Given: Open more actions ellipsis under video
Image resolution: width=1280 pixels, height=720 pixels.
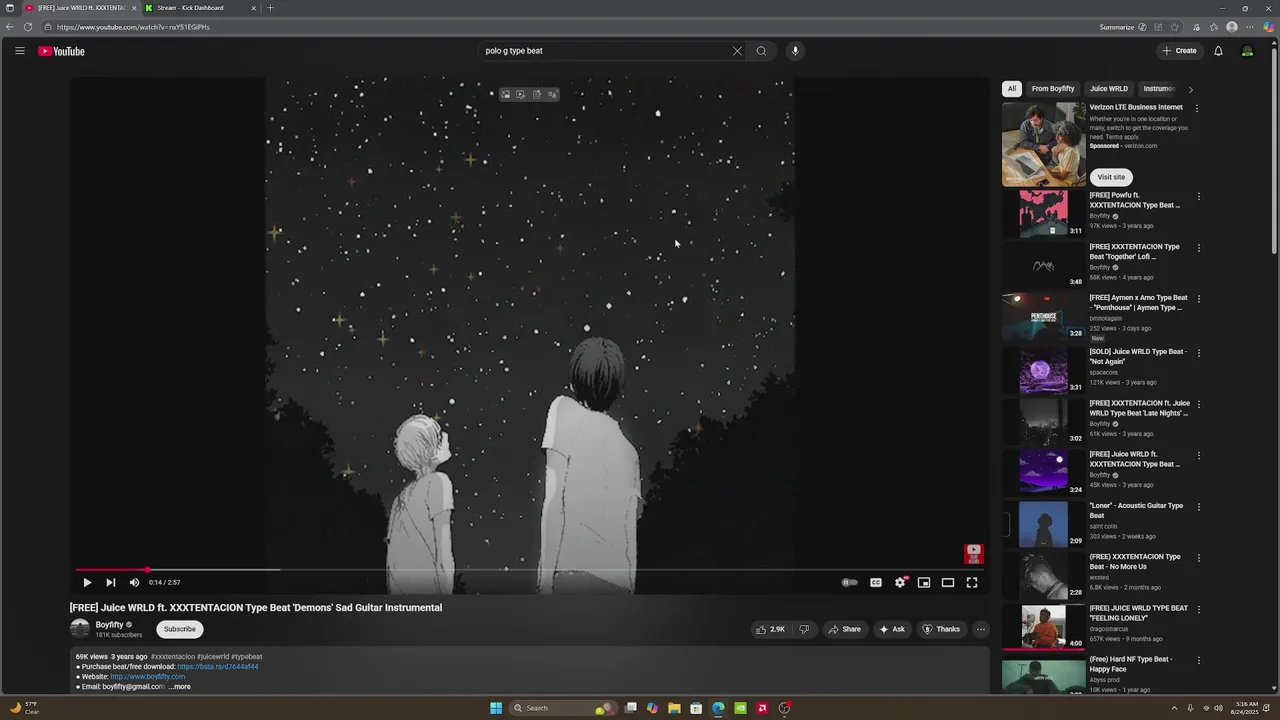Looking at the screenshot, I should pos(981,629).
